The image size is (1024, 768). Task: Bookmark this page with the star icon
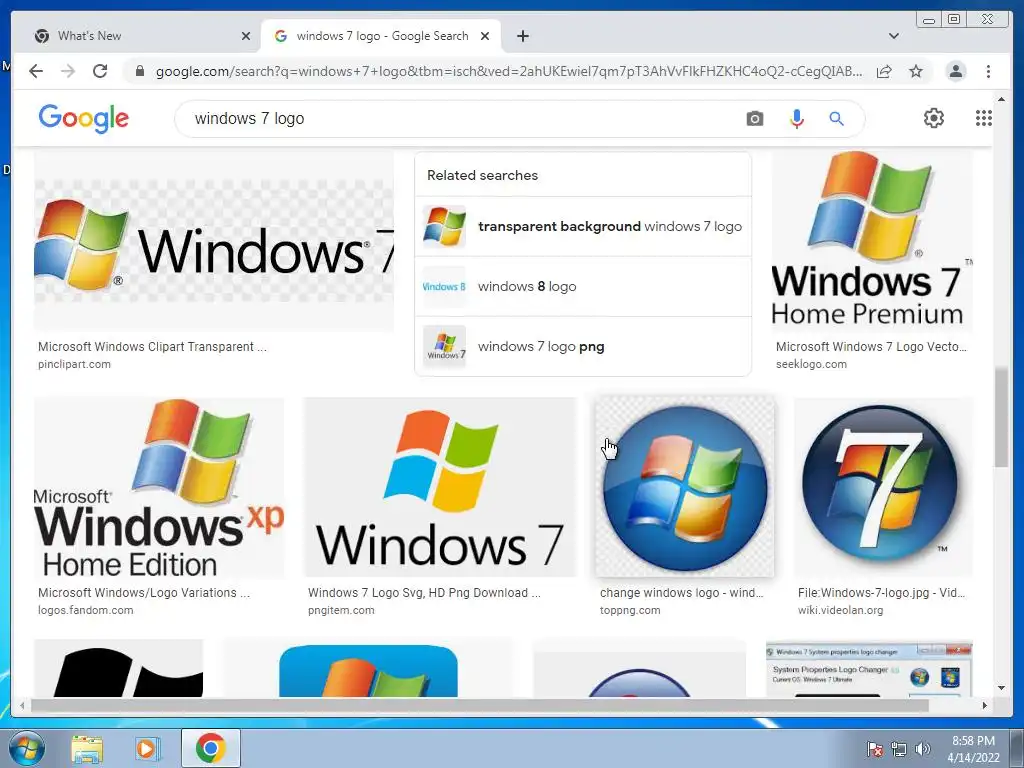916,71
